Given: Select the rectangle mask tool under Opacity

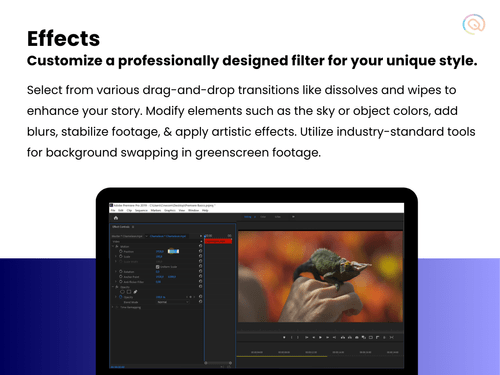Looking at the screenshot, I should [x=129, y=292].
